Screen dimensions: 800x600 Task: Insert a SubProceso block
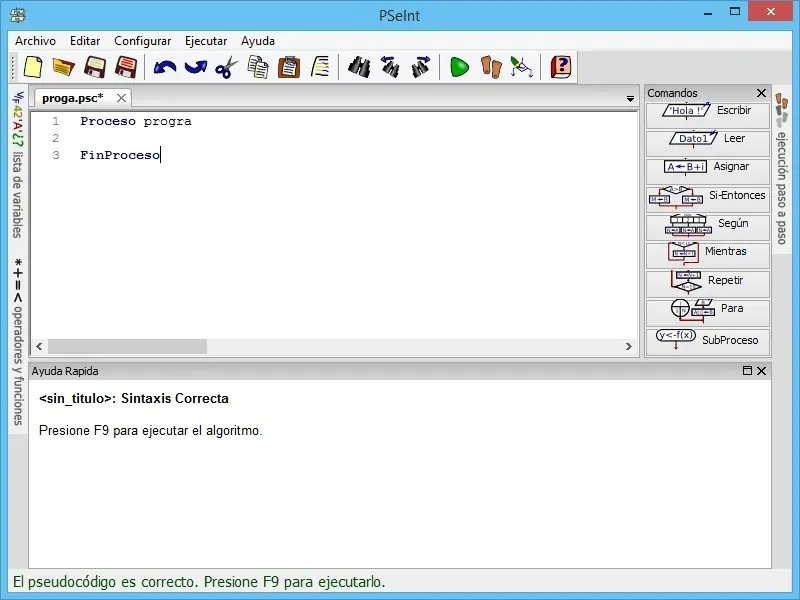tap(708, 341)
